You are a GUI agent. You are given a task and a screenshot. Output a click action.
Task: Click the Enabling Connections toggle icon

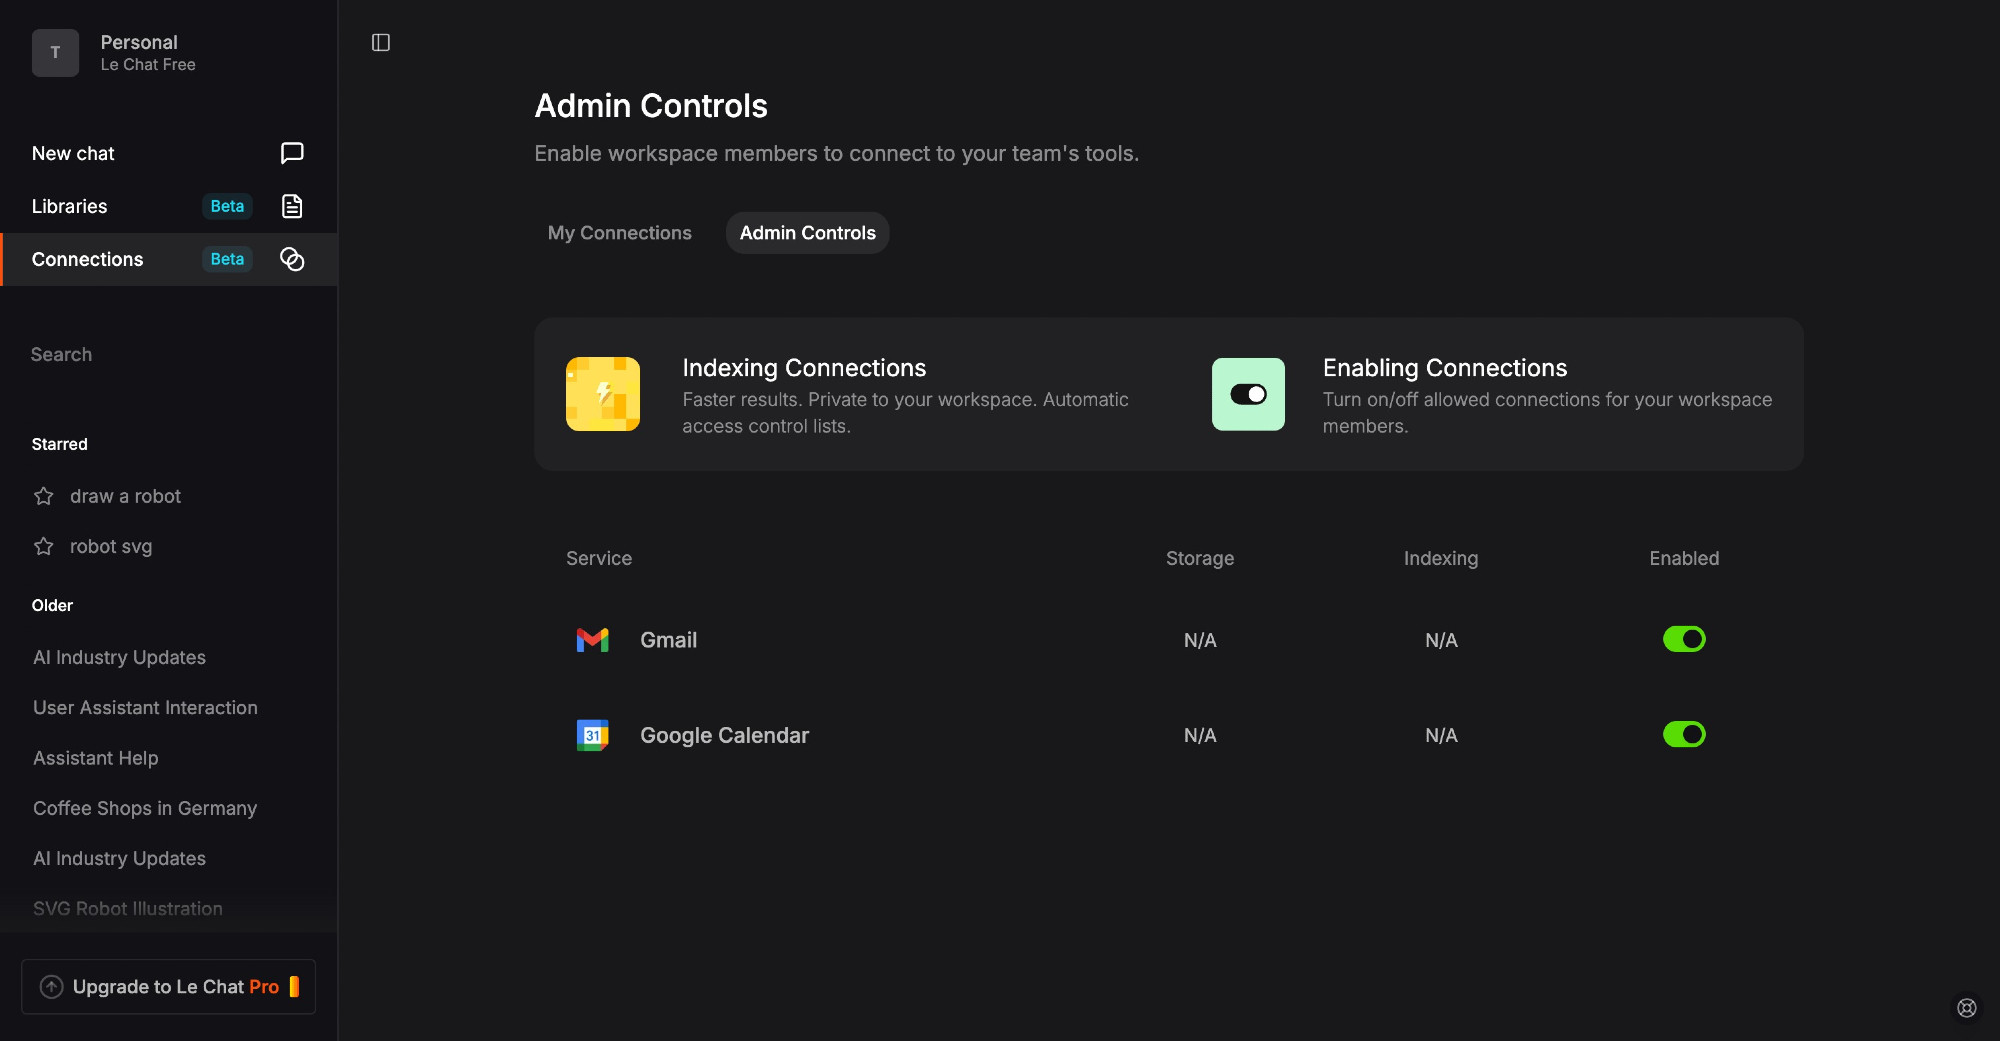[1248, 394]
